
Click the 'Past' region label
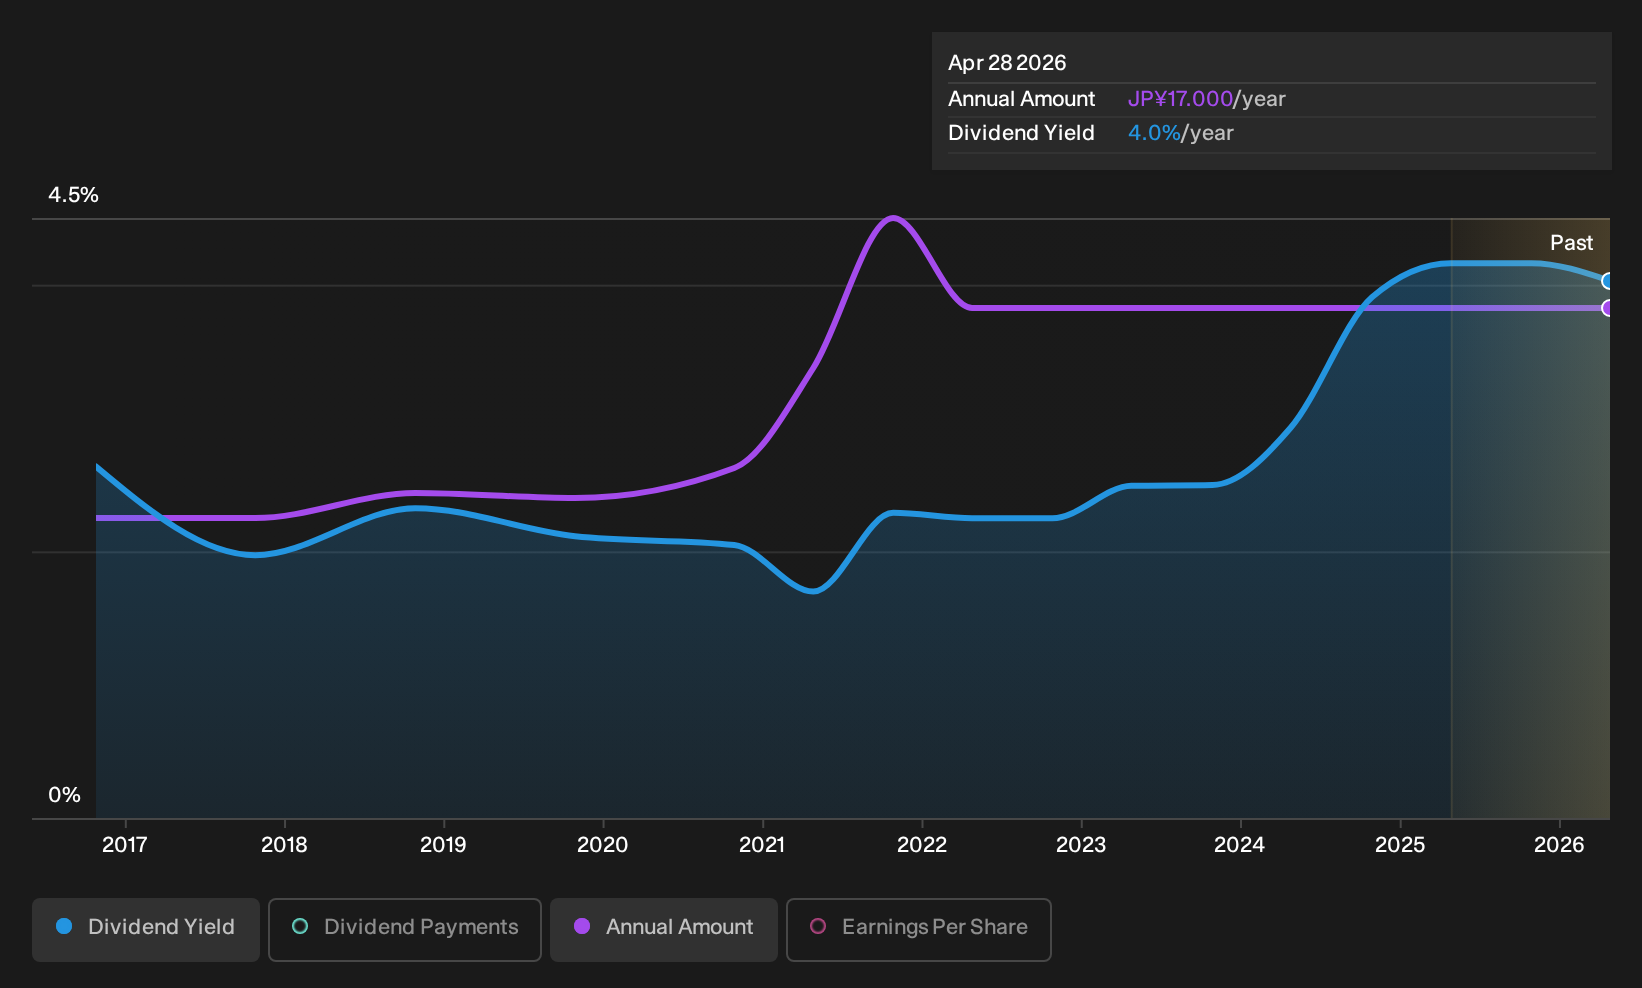(x=1571, y=243)
